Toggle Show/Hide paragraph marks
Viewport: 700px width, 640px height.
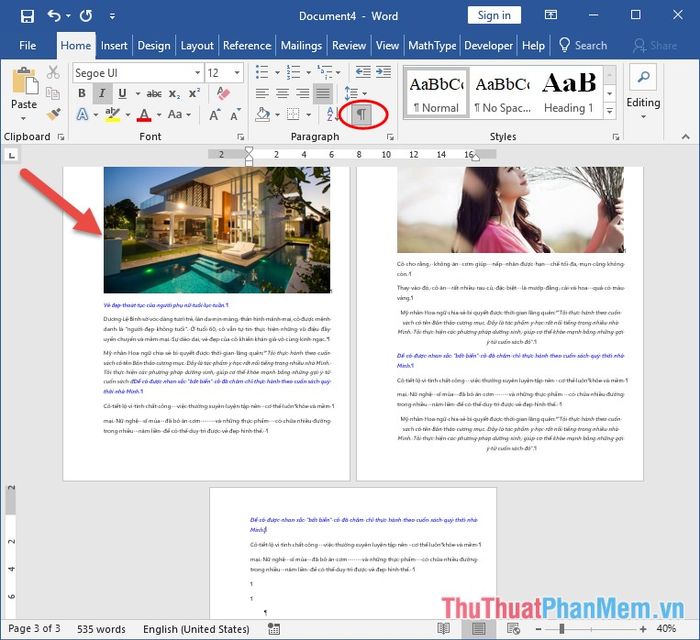click(x=362, y=115)
